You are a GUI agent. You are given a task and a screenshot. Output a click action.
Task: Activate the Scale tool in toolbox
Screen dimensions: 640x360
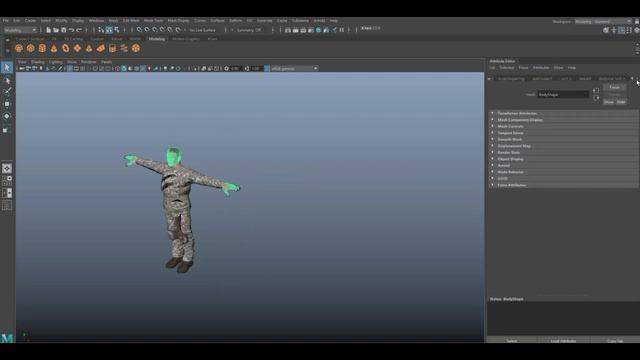coord(6,130)
